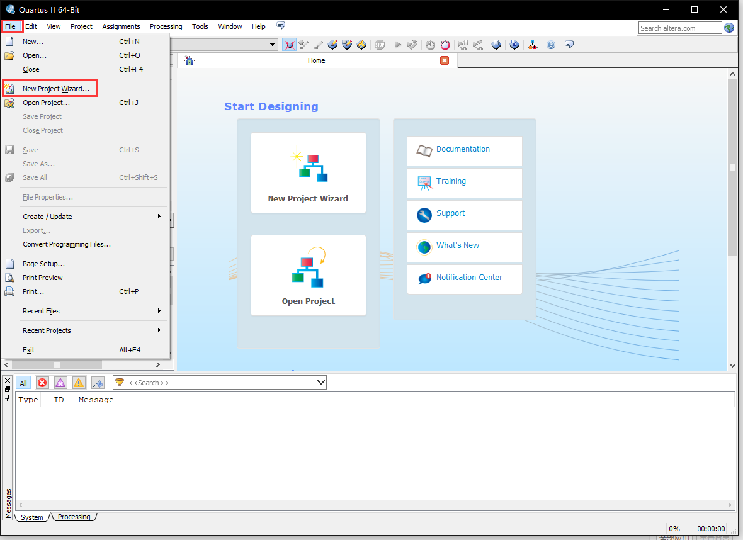Click the red-and-blue hierarchy tree toolbar icon

tap(533, 45)
